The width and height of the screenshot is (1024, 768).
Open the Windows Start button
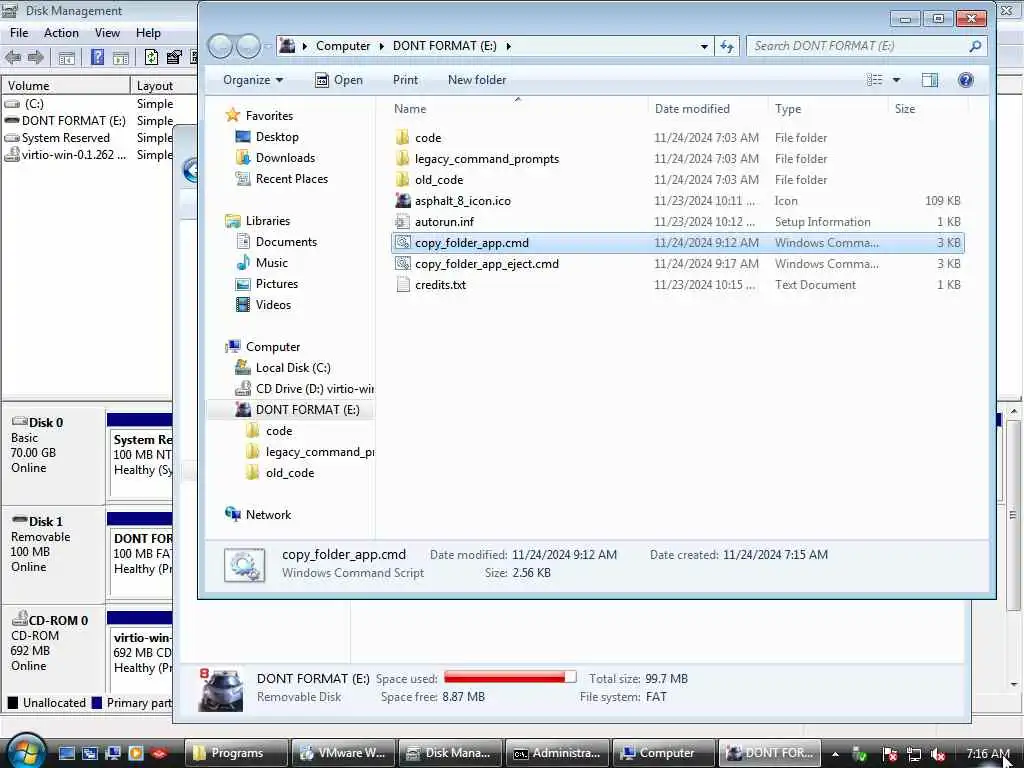pos(27,752)
